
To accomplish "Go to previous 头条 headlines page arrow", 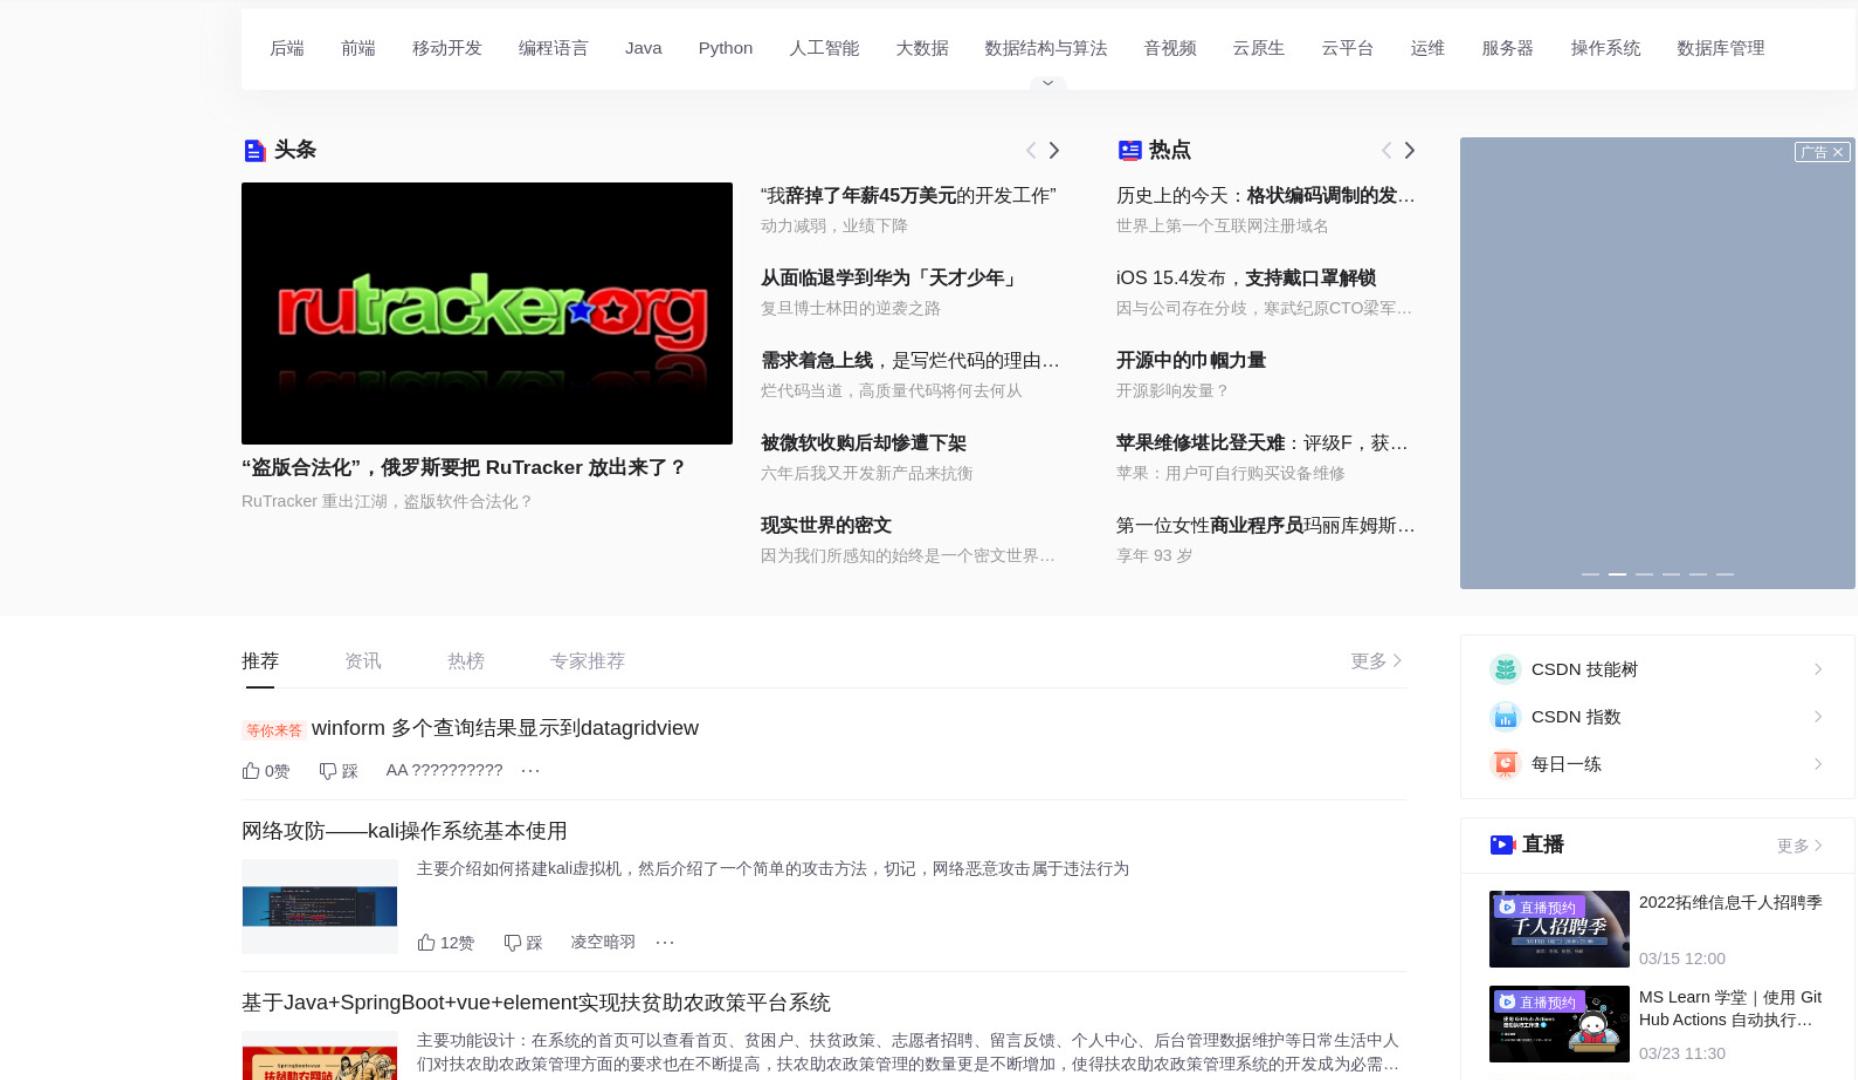I will pos(1030,150).
